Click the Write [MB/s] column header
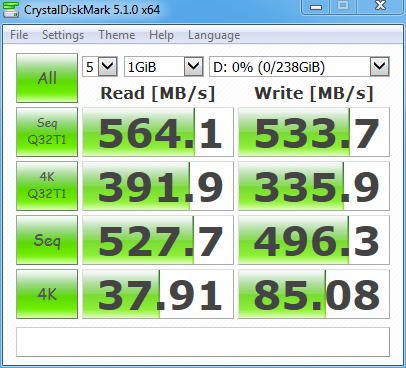 pyautogui.click(x=314, y=93)
